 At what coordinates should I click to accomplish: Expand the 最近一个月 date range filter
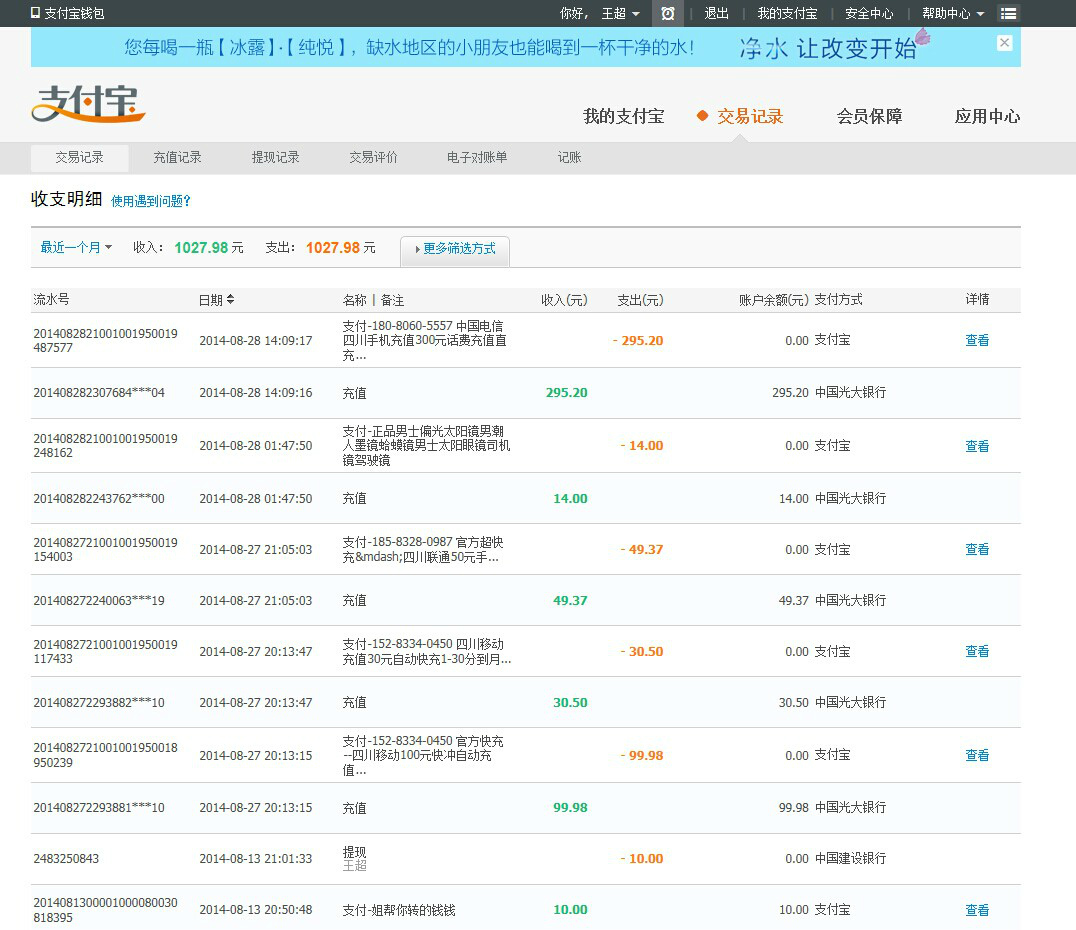pyautogui.click(x=76, y=247)
